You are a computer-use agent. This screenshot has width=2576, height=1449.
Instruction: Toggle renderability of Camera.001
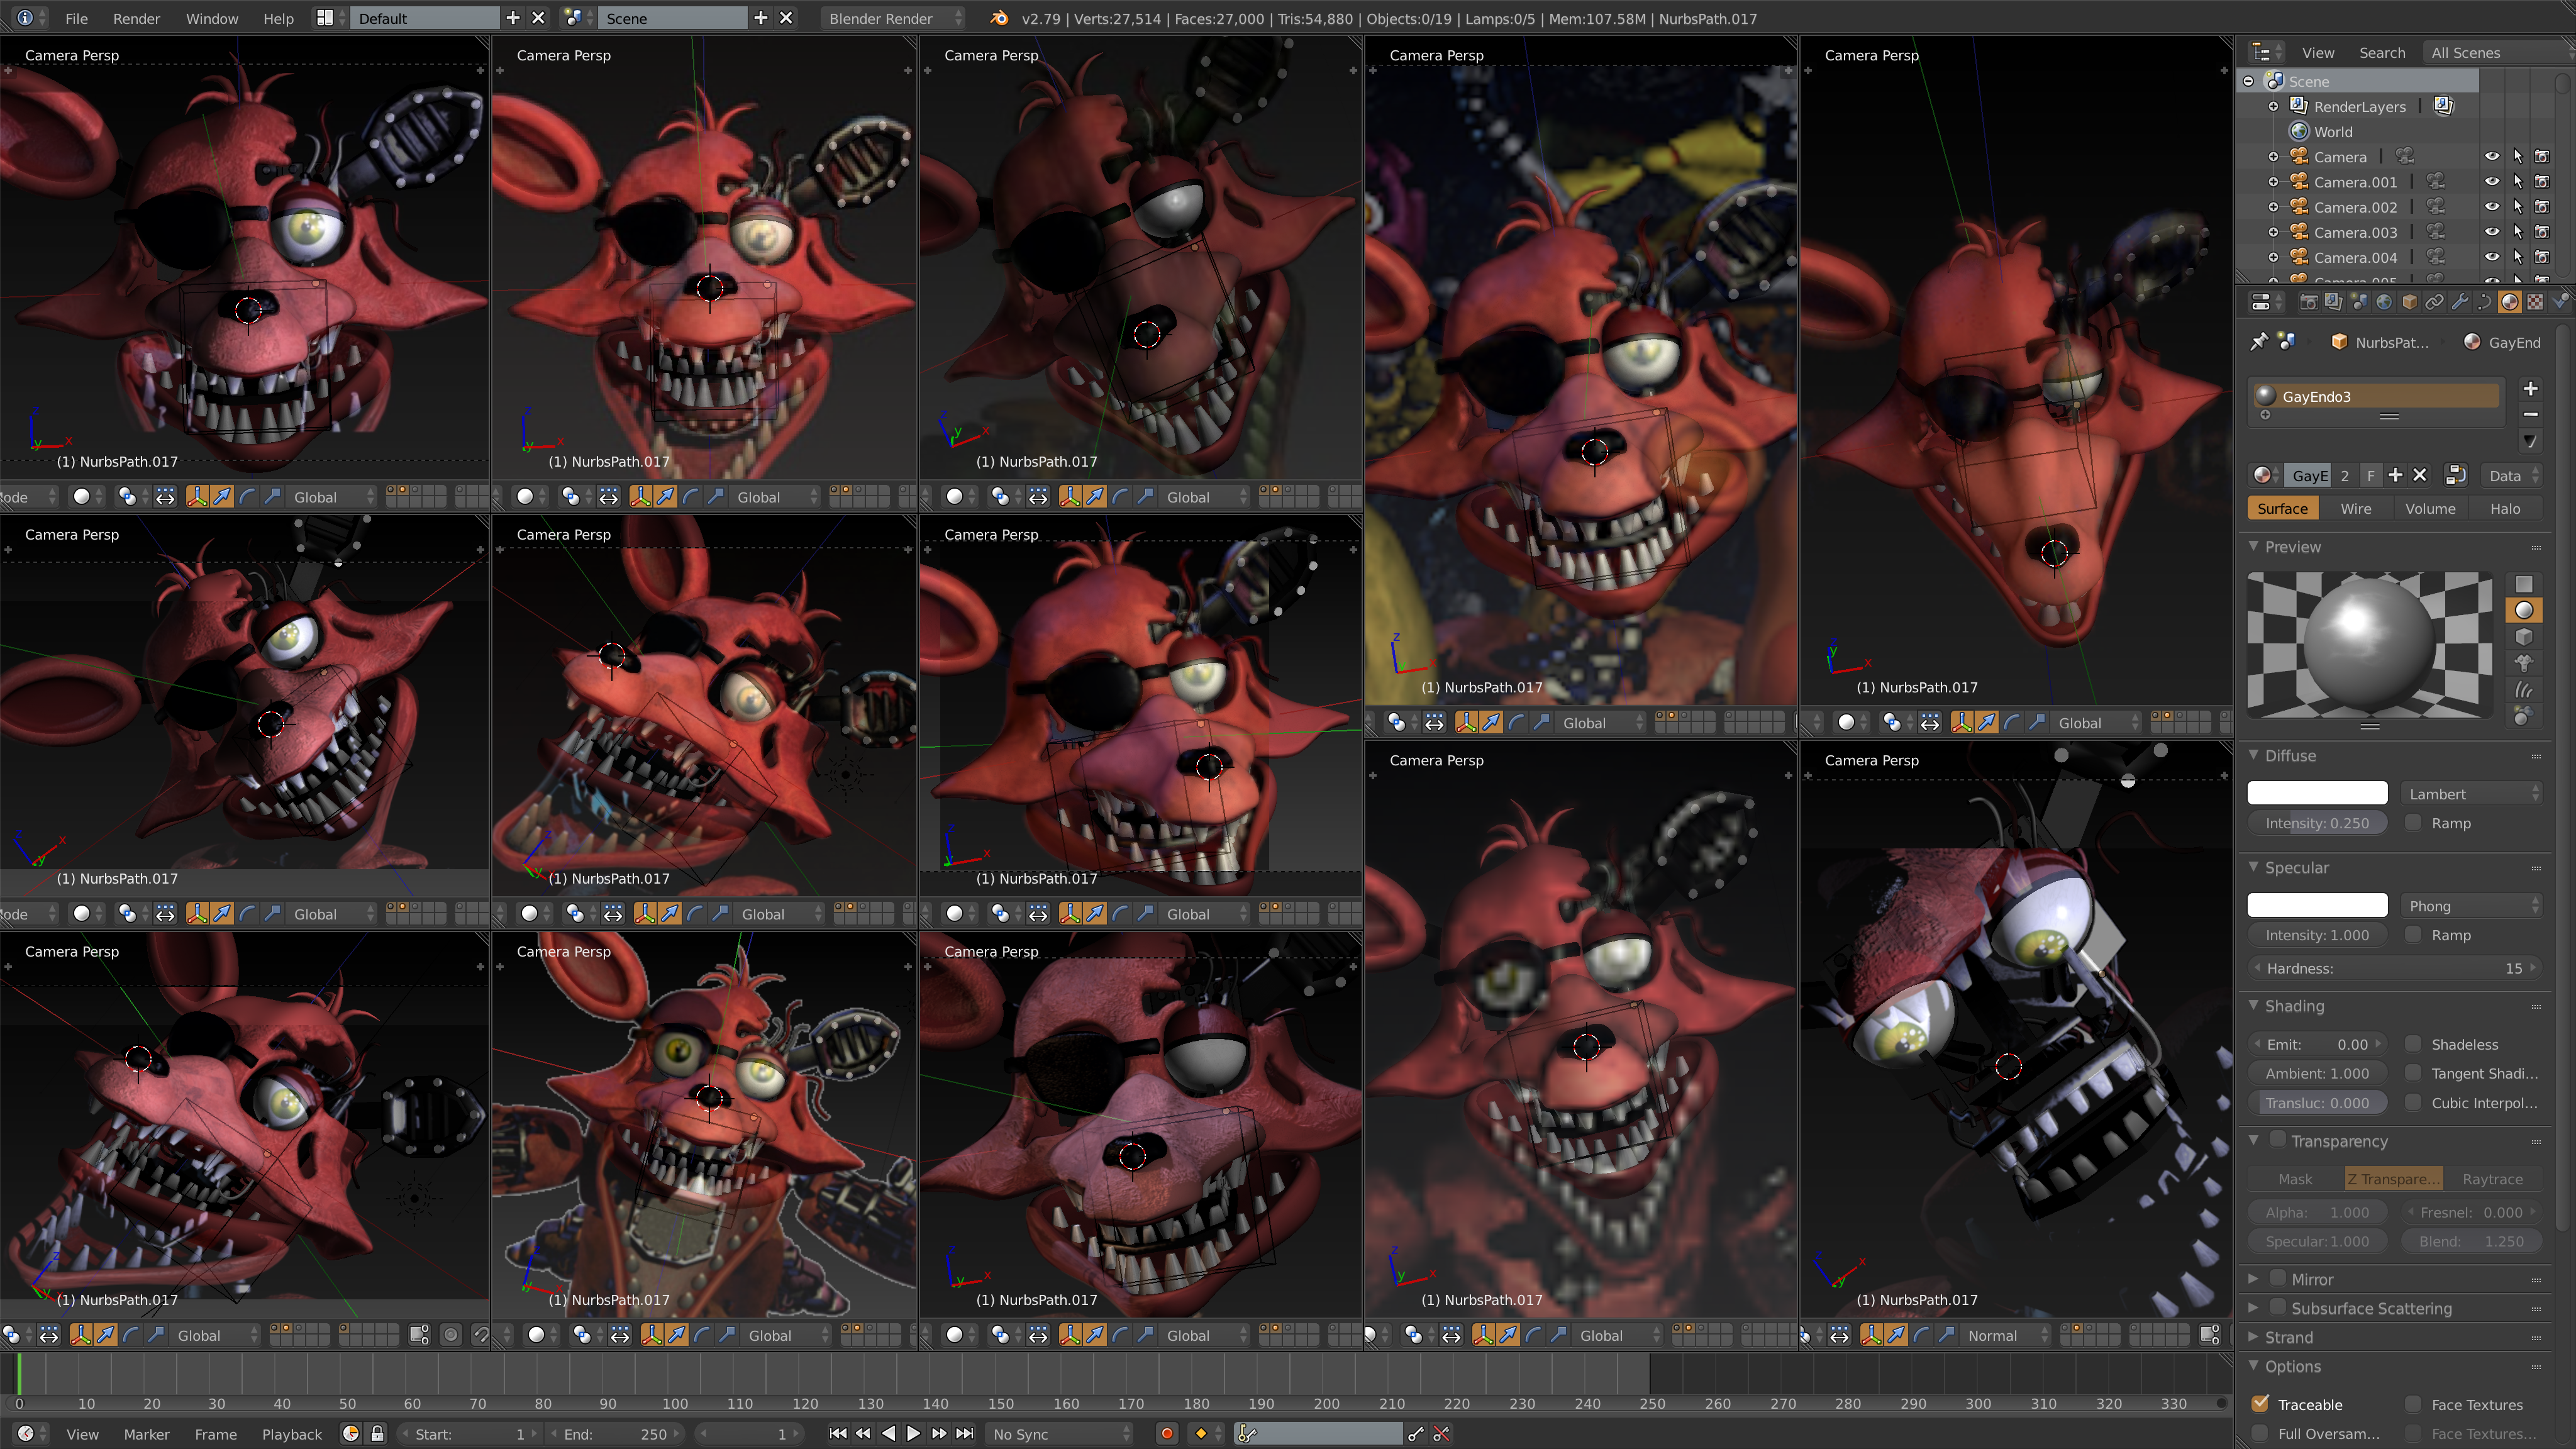coord(2542,182)
